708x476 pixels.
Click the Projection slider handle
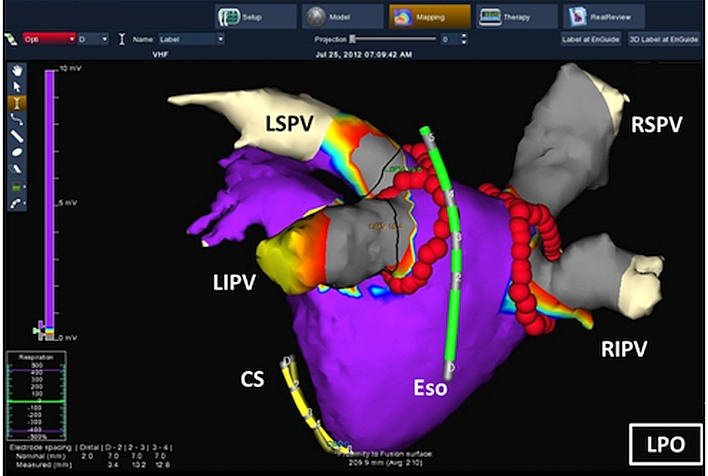(353, 39)
